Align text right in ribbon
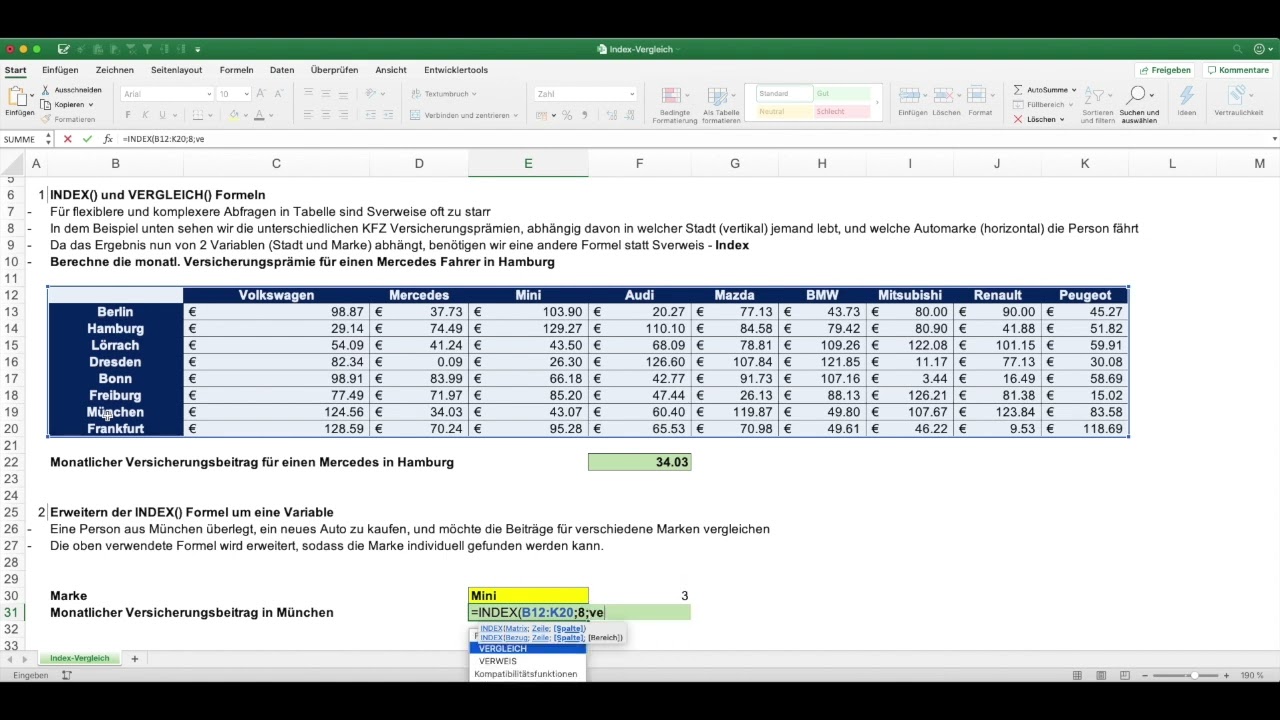Screen dimensions: 1280x720 [x=343, y=115]
